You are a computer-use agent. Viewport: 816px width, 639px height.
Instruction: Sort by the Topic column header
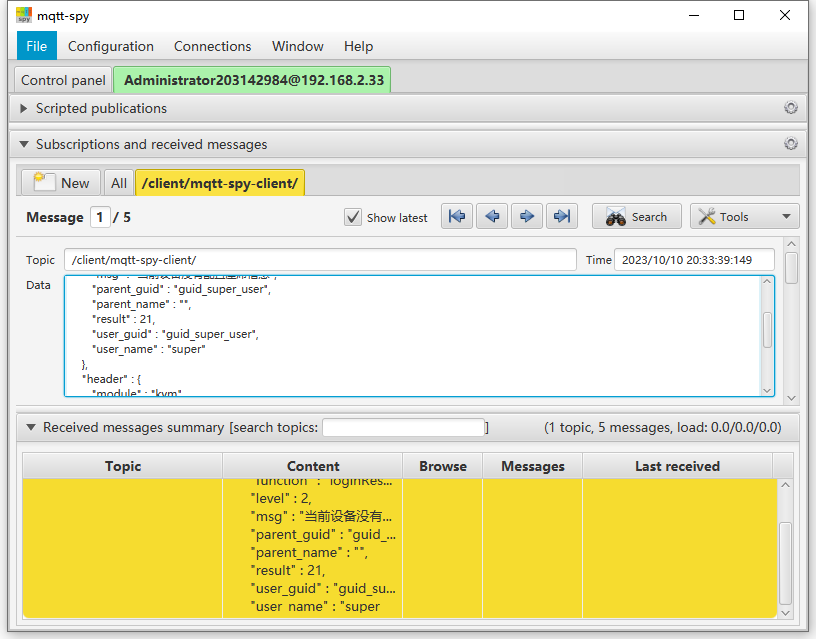(123, 466)
